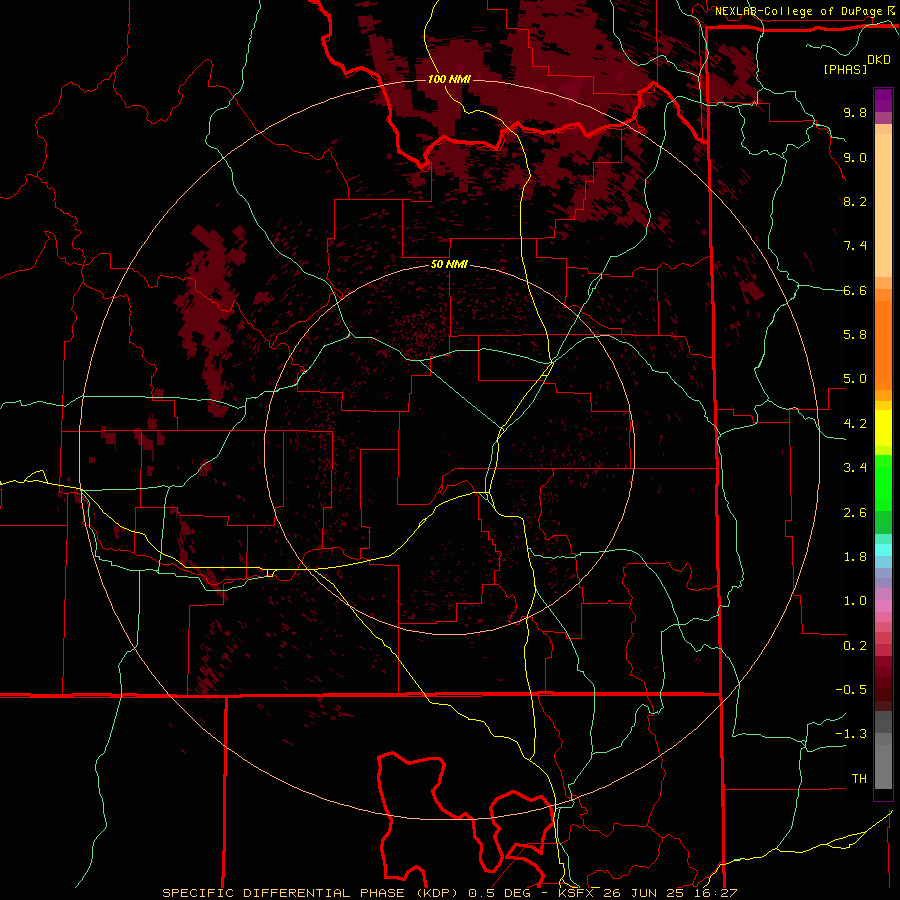
Task: Click the KSFX station identifier in the caption
Action: [576, 893]
